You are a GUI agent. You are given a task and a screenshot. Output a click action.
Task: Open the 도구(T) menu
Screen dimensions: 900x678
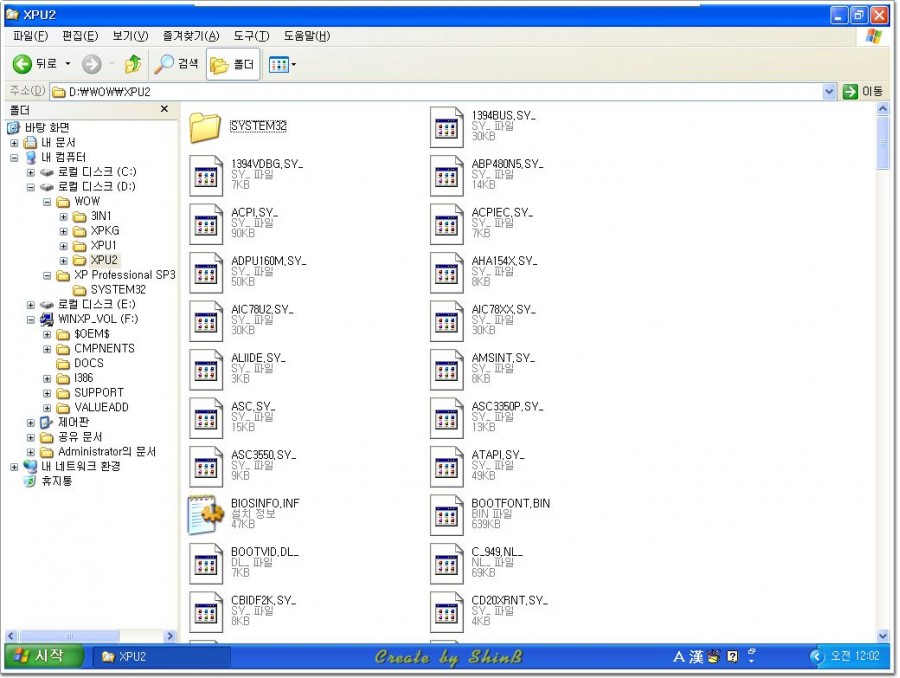(251, 36)
